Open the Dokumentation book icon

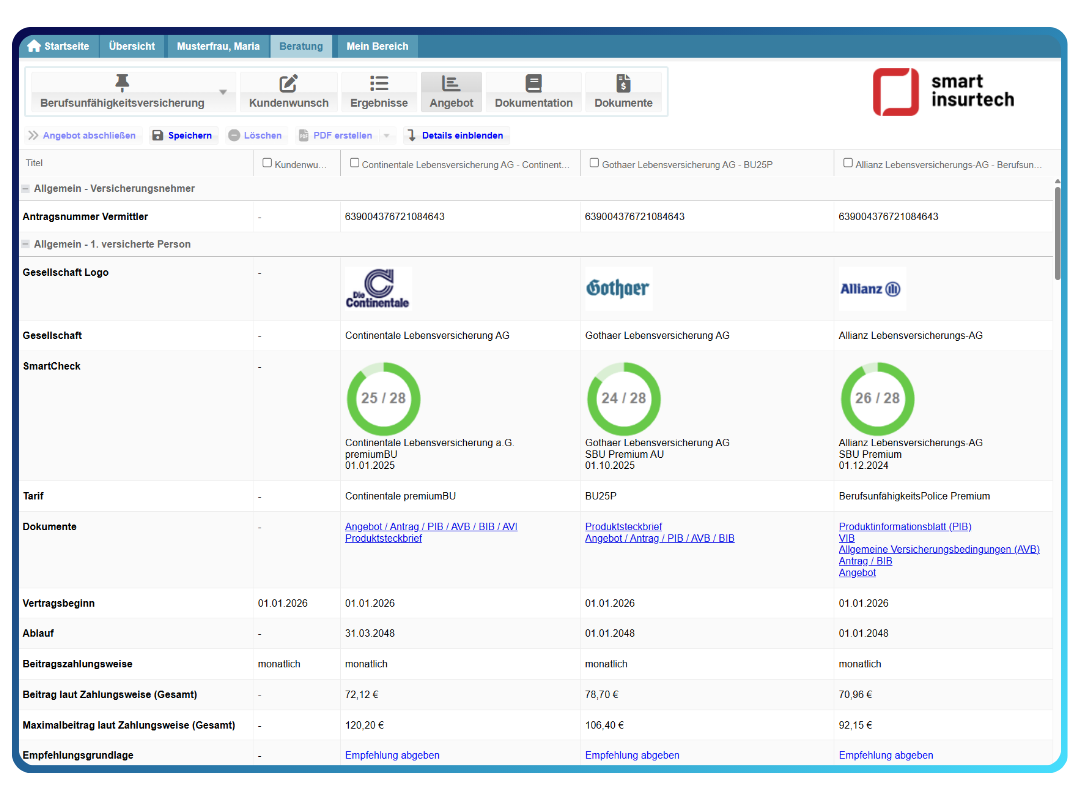(x=533, y=84)
